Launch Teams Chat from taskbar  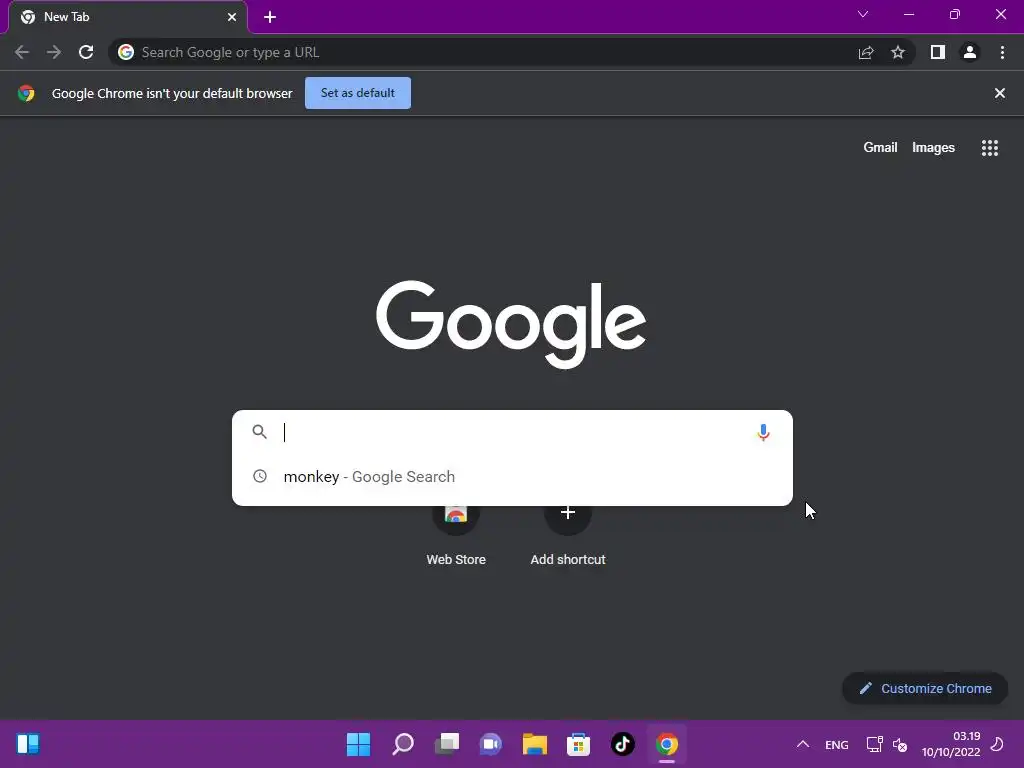490,744
